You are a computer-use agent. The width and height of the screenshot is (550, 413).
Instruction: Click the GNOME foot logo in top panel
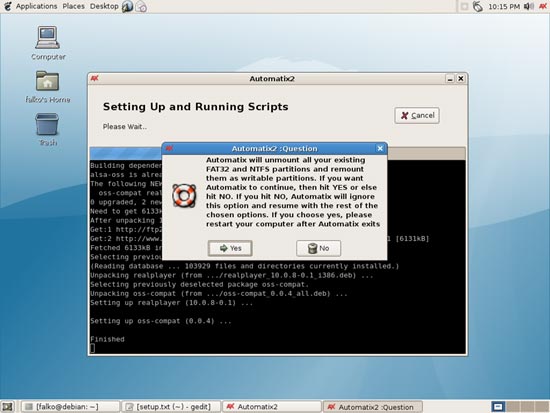7,6
